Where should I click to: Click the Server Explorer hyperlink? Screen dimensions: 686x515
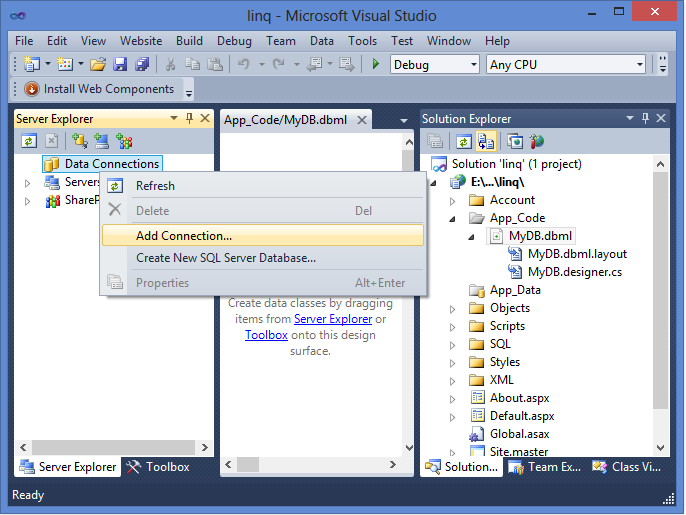click(333, 319)
